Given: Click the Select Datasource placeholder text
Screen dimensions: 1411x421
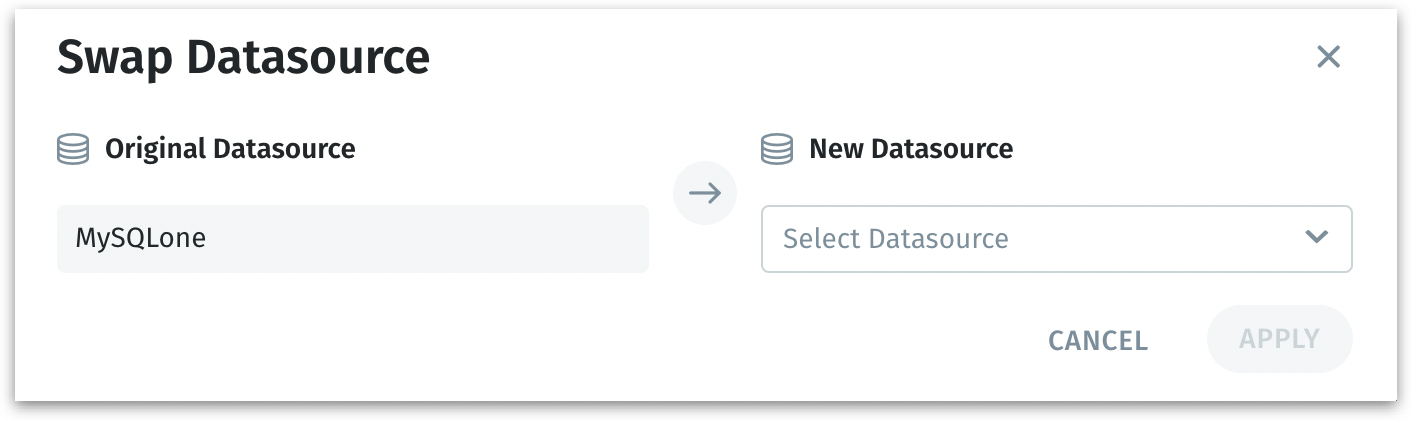Looking at the screenshot, I should (x=895, y=239).
